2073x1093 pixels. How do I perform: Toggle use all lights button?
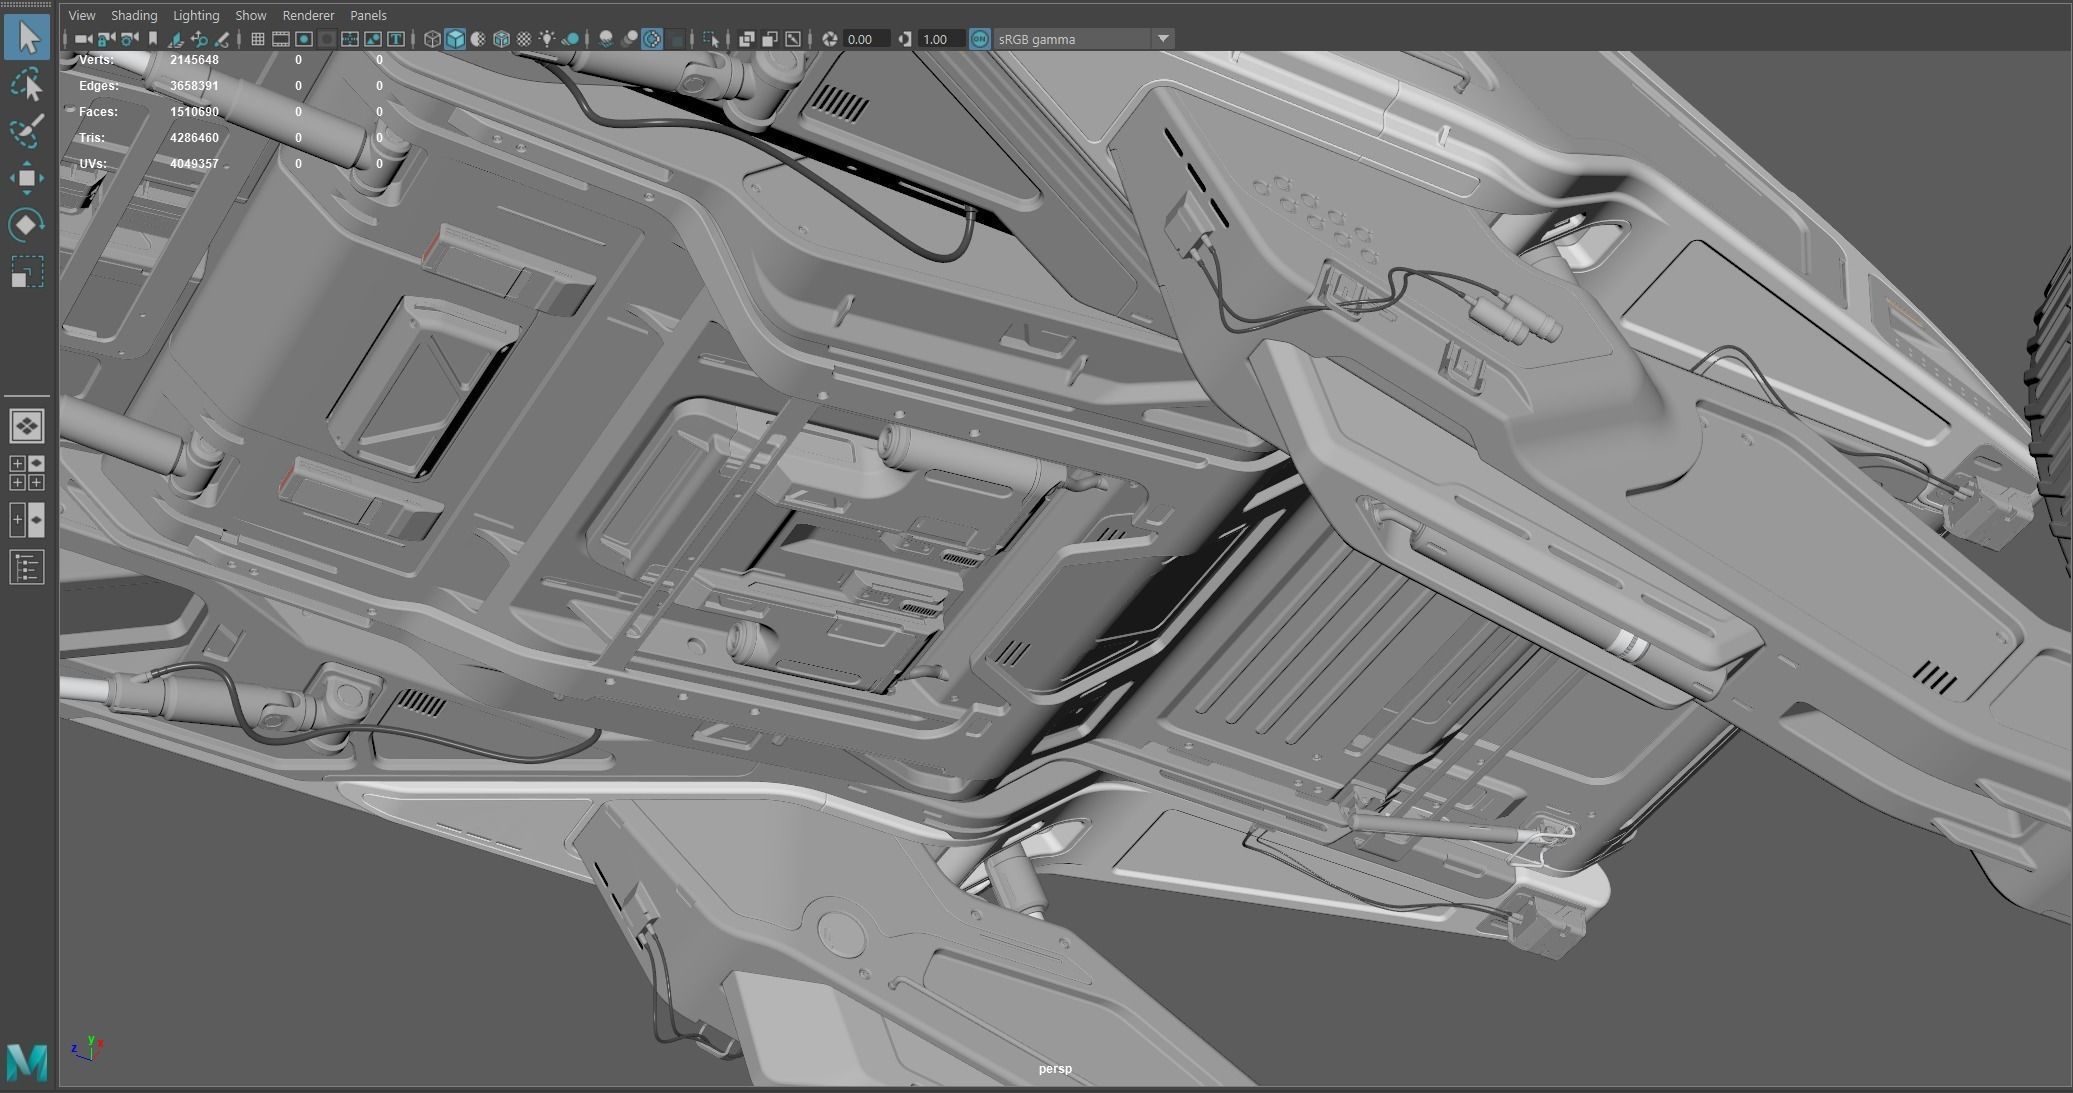coord(547,39)
